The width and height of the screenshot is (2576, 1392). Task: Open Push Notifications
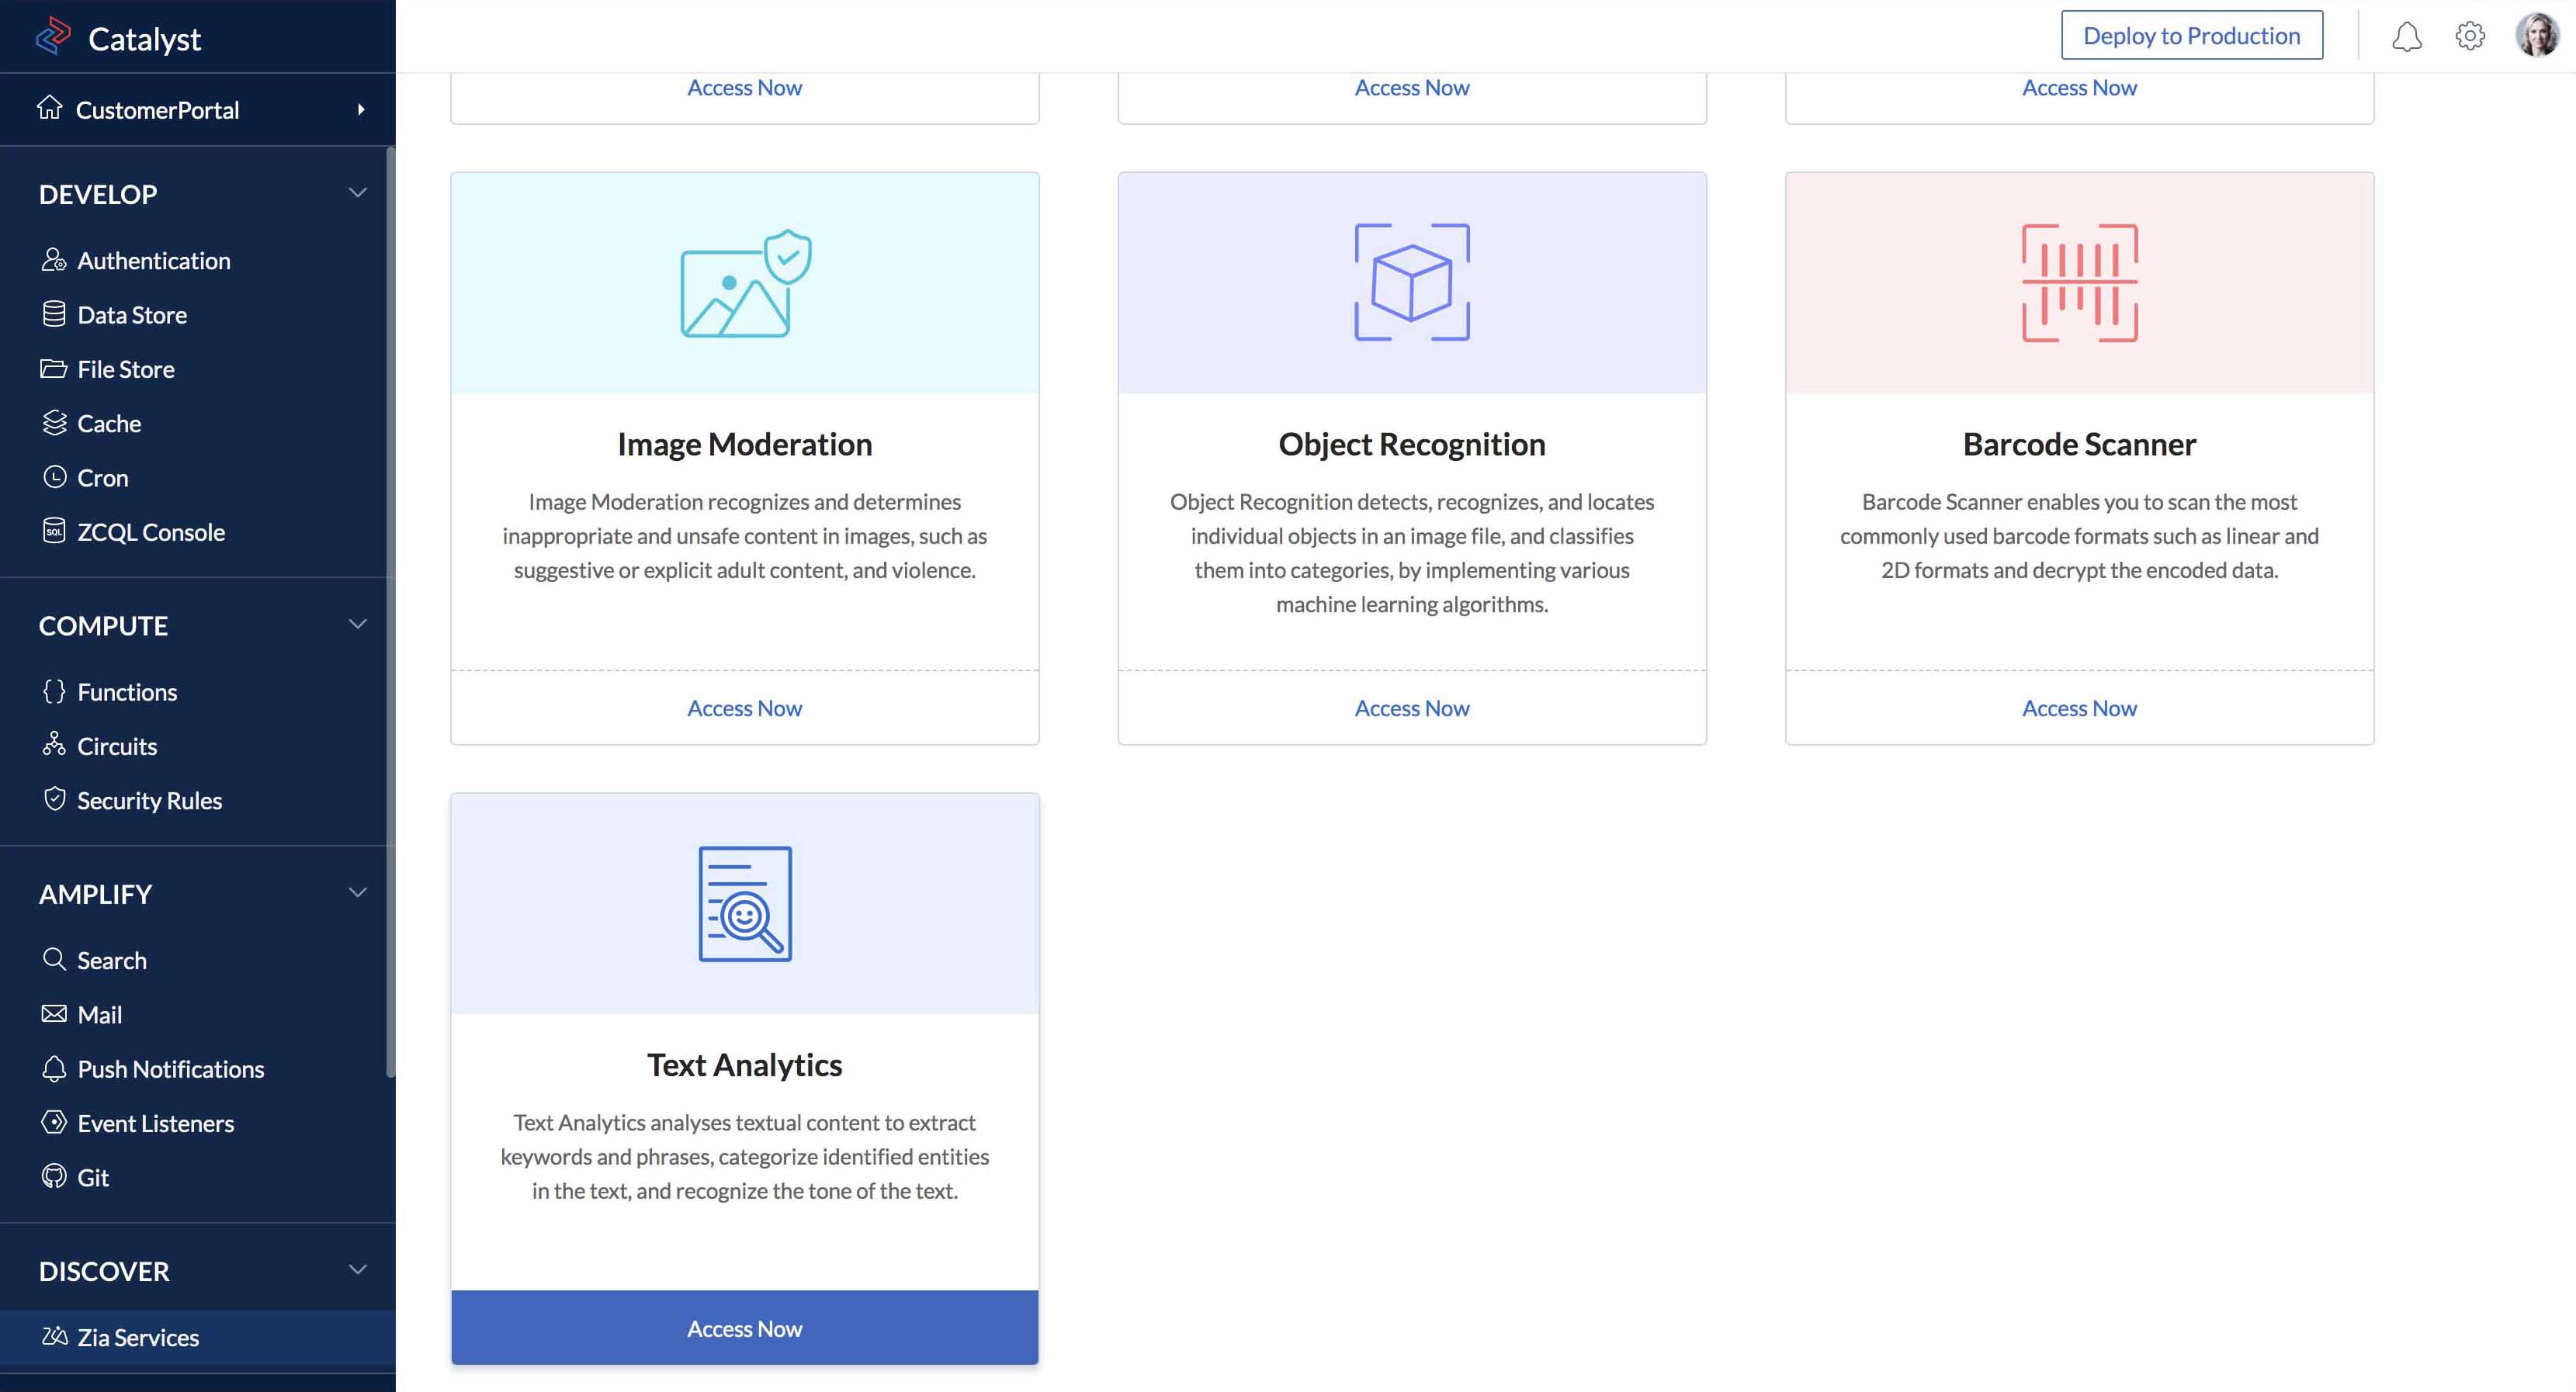(171, 1068)
